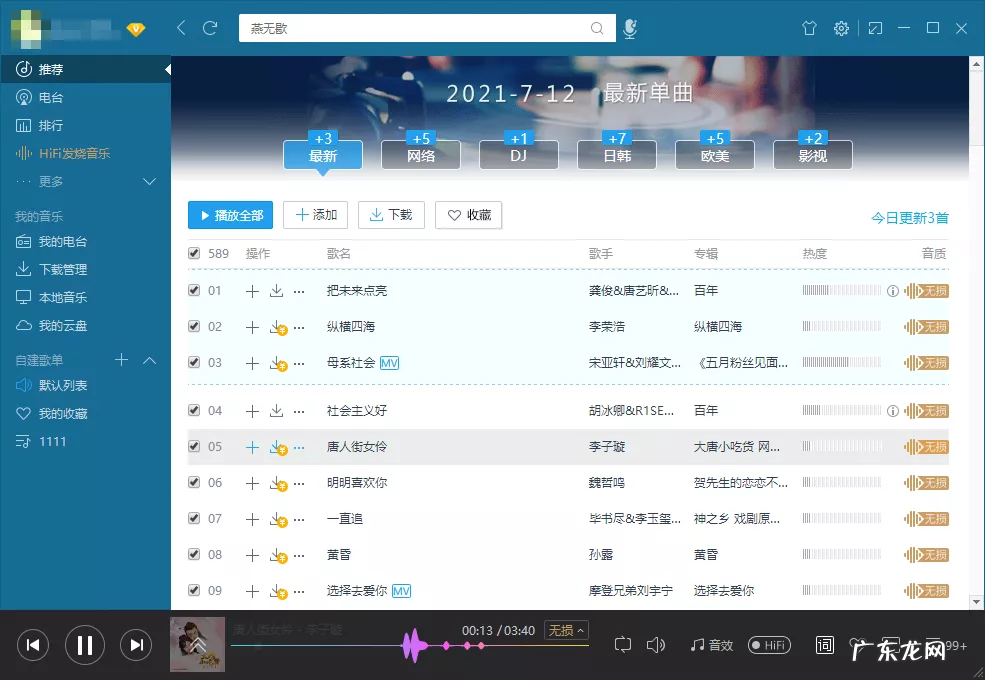Click the album art thumbnail in player bar
This screenshot has height=680, width=985.
[x=197, y=645]
